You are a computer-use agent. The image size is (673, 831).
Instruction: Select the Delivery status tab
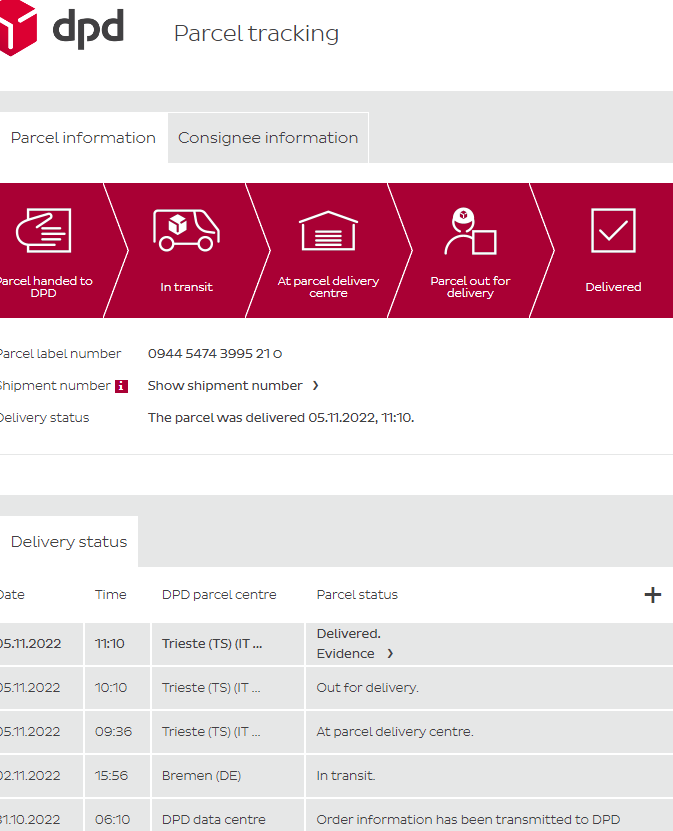68,542
